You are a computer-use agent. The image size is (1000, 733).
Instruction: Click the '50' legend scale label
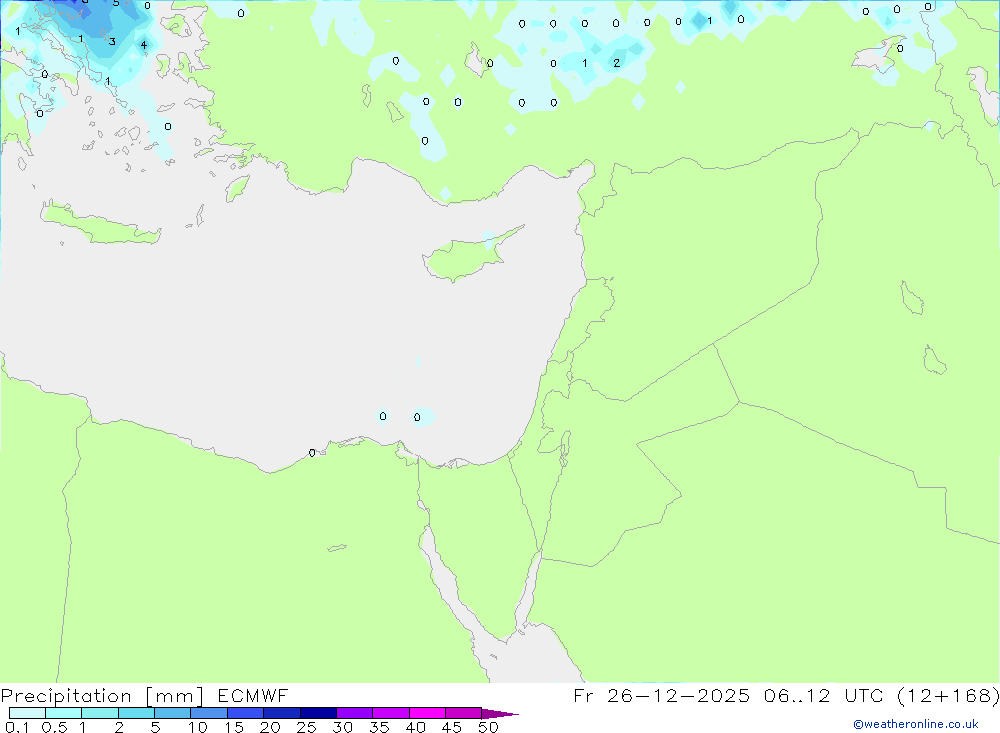pyautogui.click(x=488, y=727)
